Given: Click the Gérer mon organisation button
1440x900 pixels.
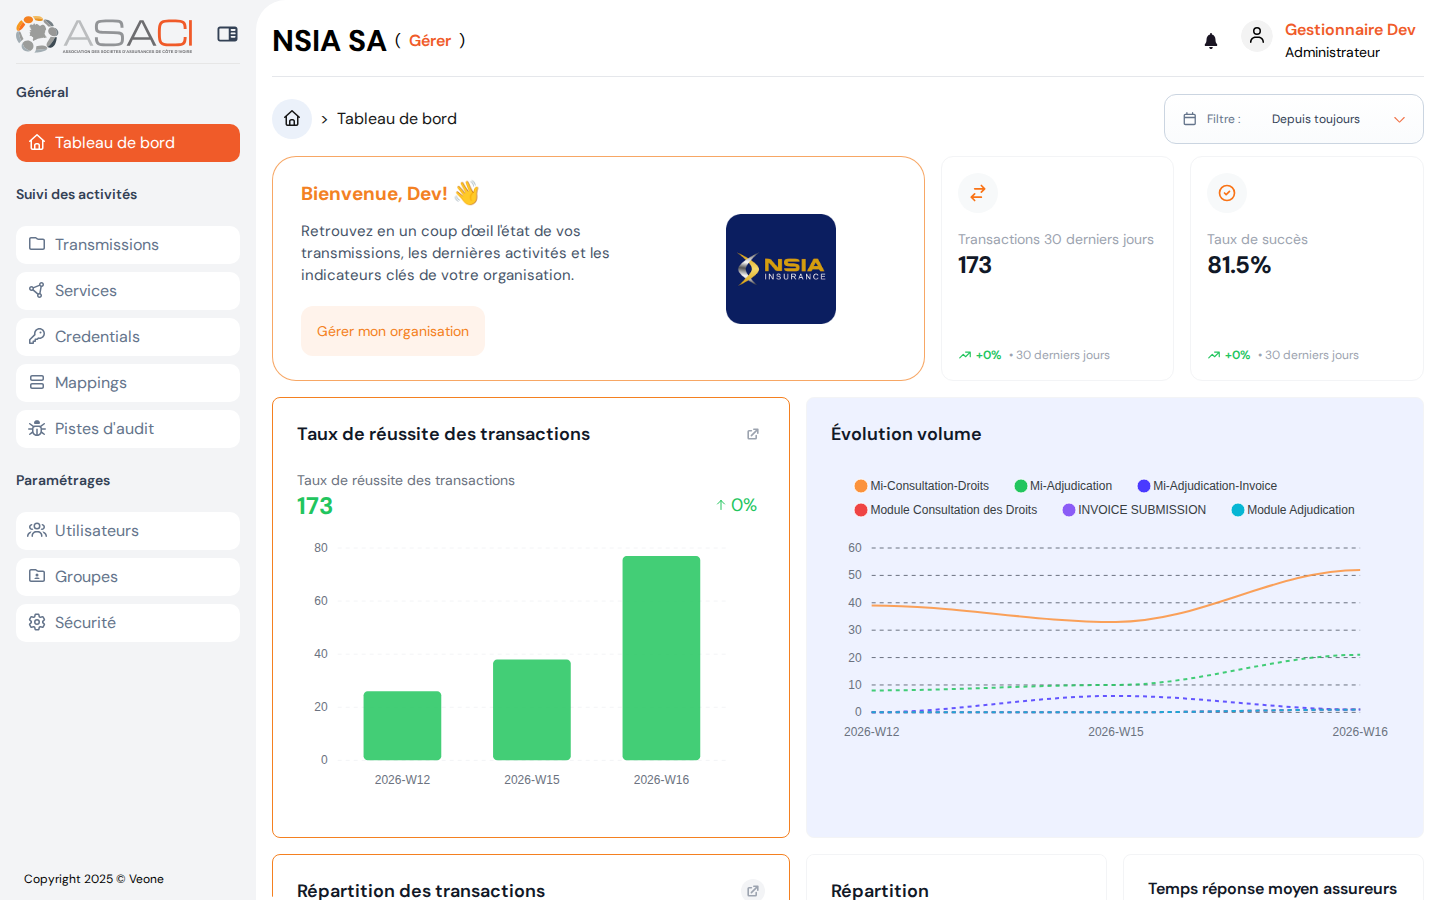Looking at the screenshot, I should 392,331.
